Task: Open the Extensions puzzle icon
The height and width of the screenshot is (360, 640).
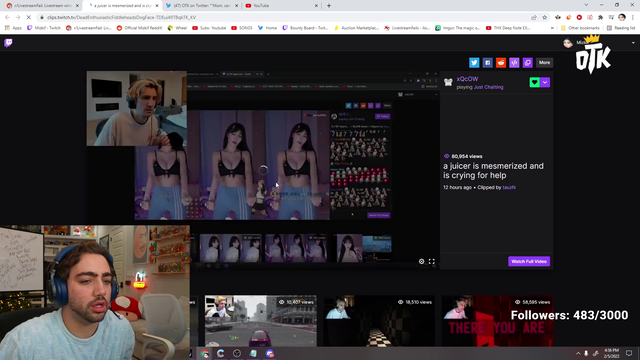Action: tap(600, 18)
